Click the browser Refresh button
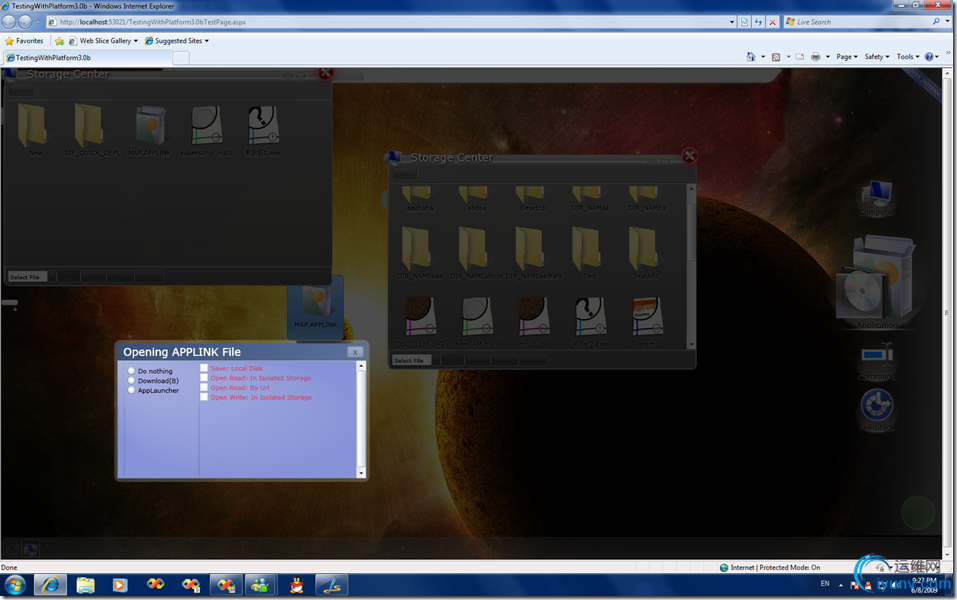Screen dimensions: 957x600 point(758,22)
